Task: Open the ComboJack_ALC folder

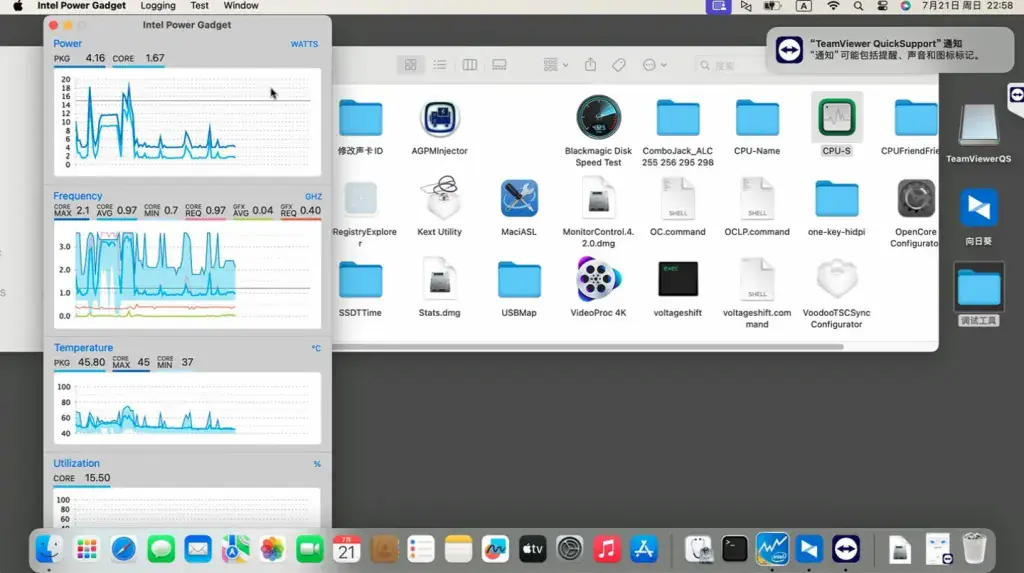Action: (678, 118)
